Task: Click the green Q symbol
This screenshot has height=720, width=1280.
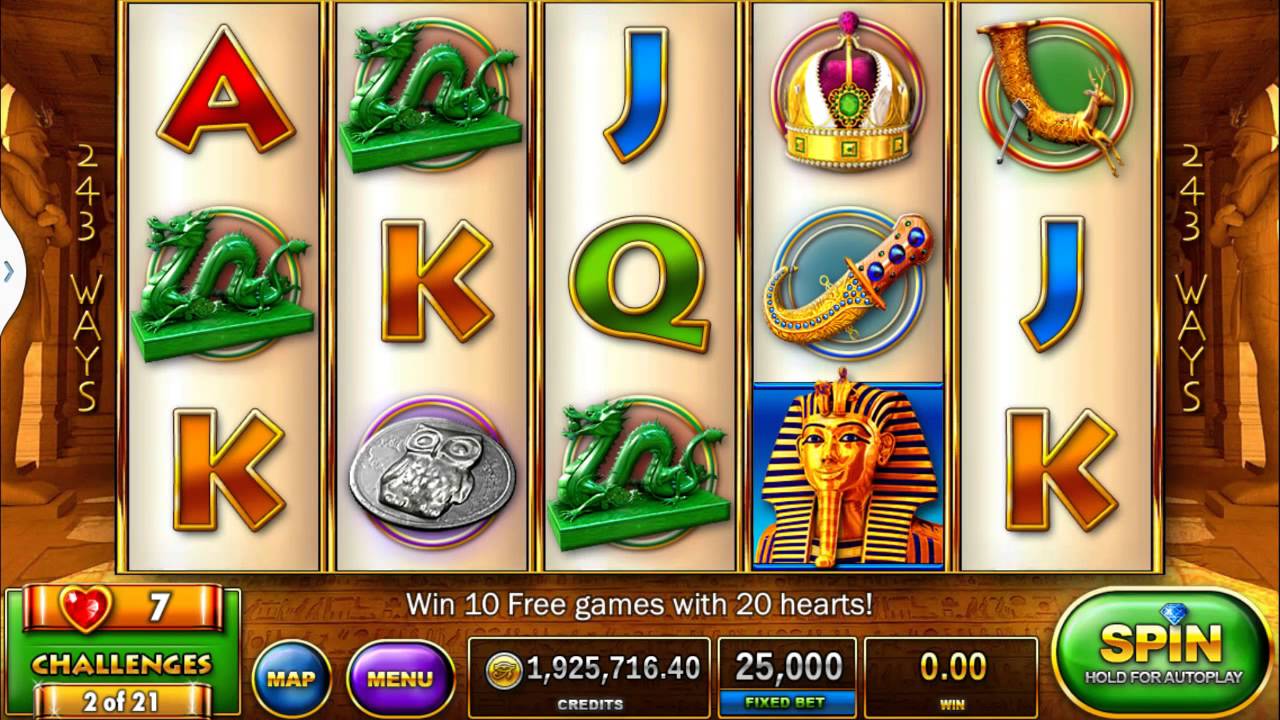Action: [x=640, y=284]
